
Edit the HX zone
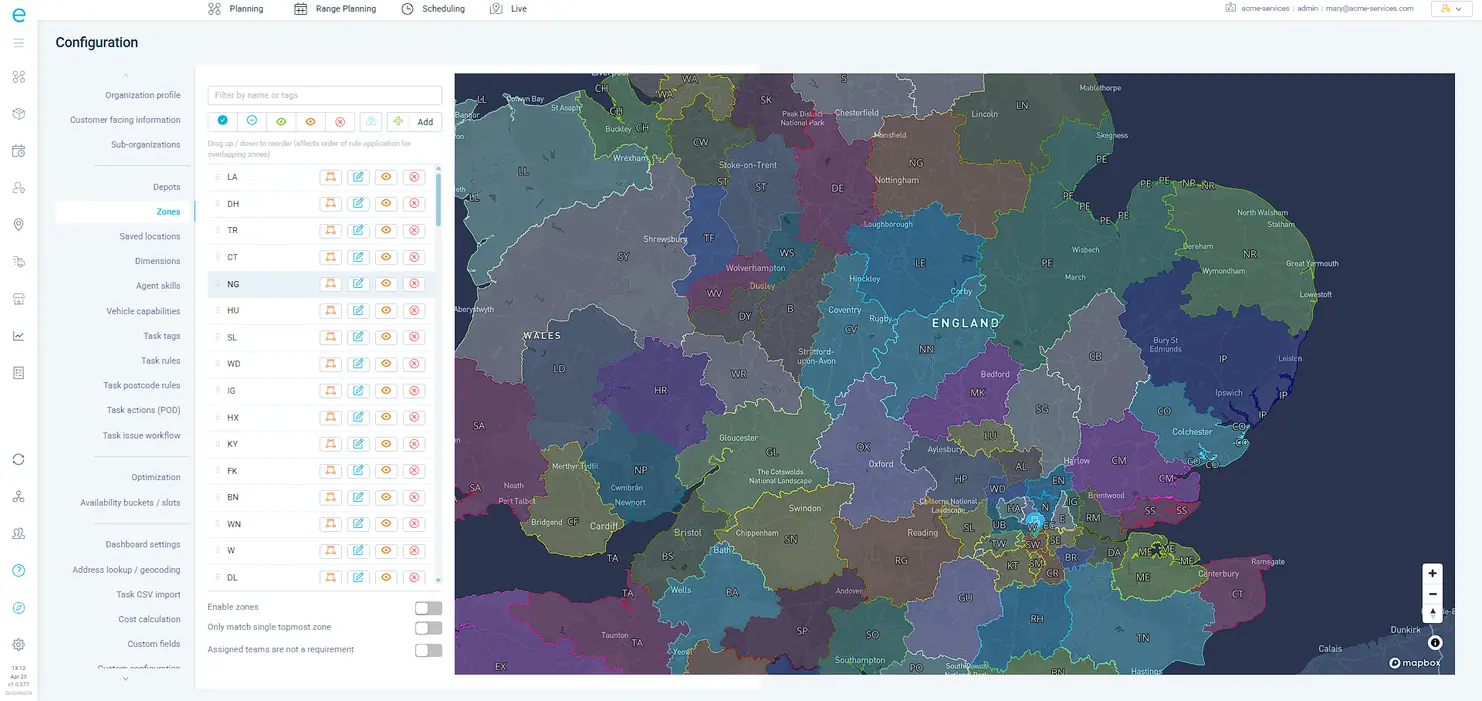(x=358, y=417)
